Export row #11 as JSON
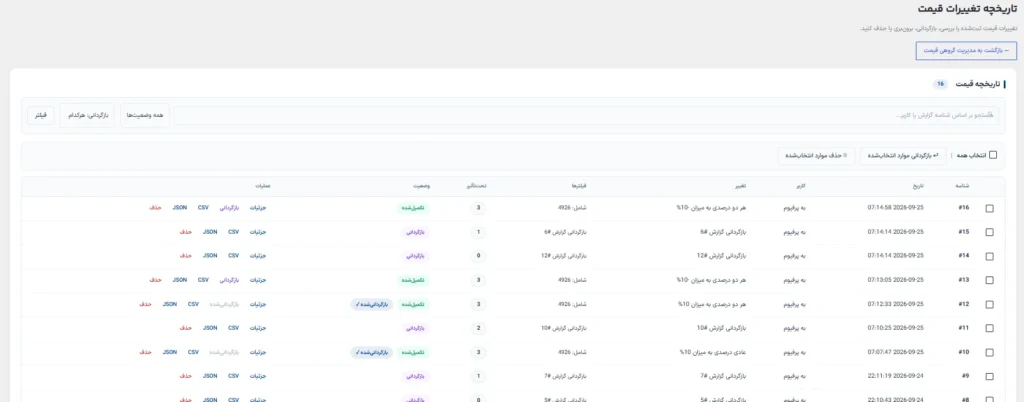This screenshot has width=1024, height=402. click(x=210, y=328)
